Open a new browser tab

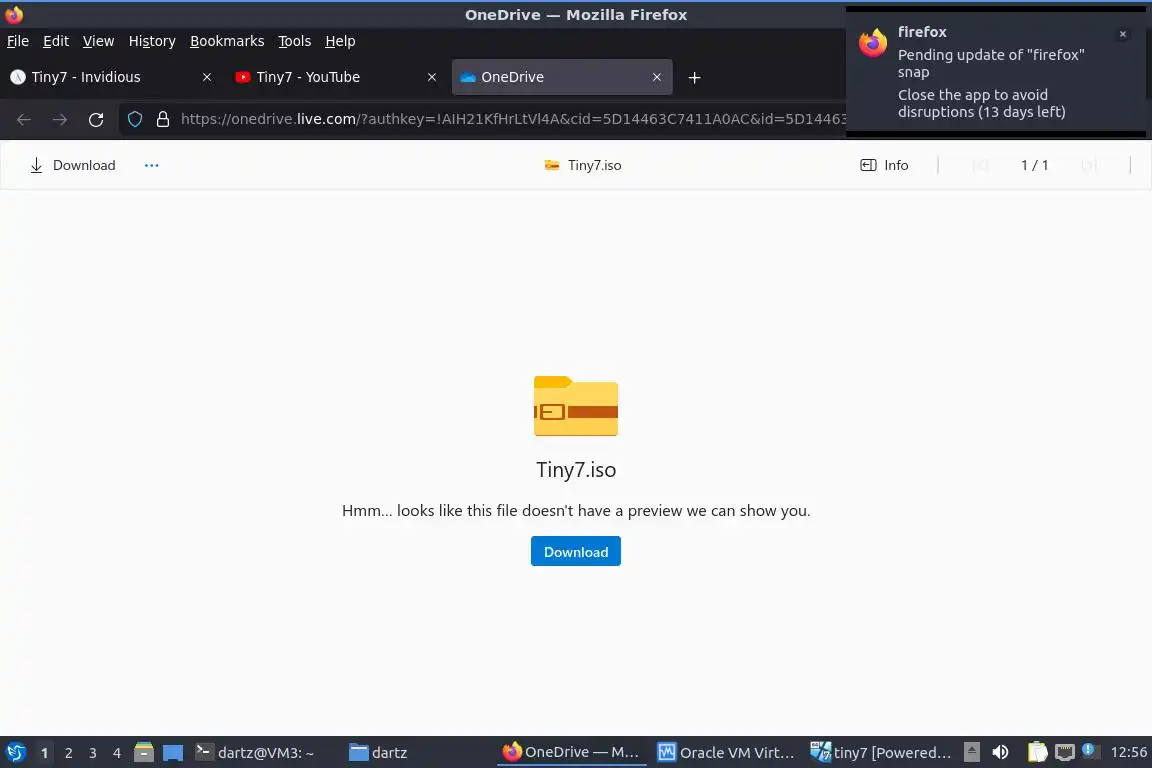pos(694,77)
